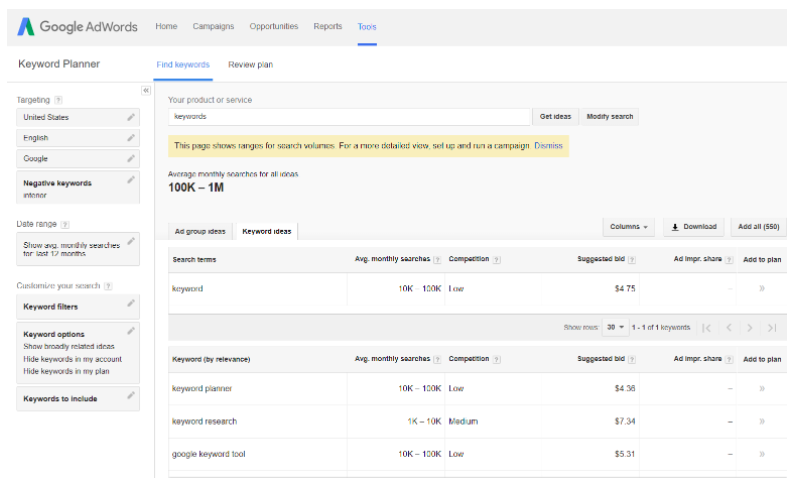Open the Campaigns menu

[213, 26]
